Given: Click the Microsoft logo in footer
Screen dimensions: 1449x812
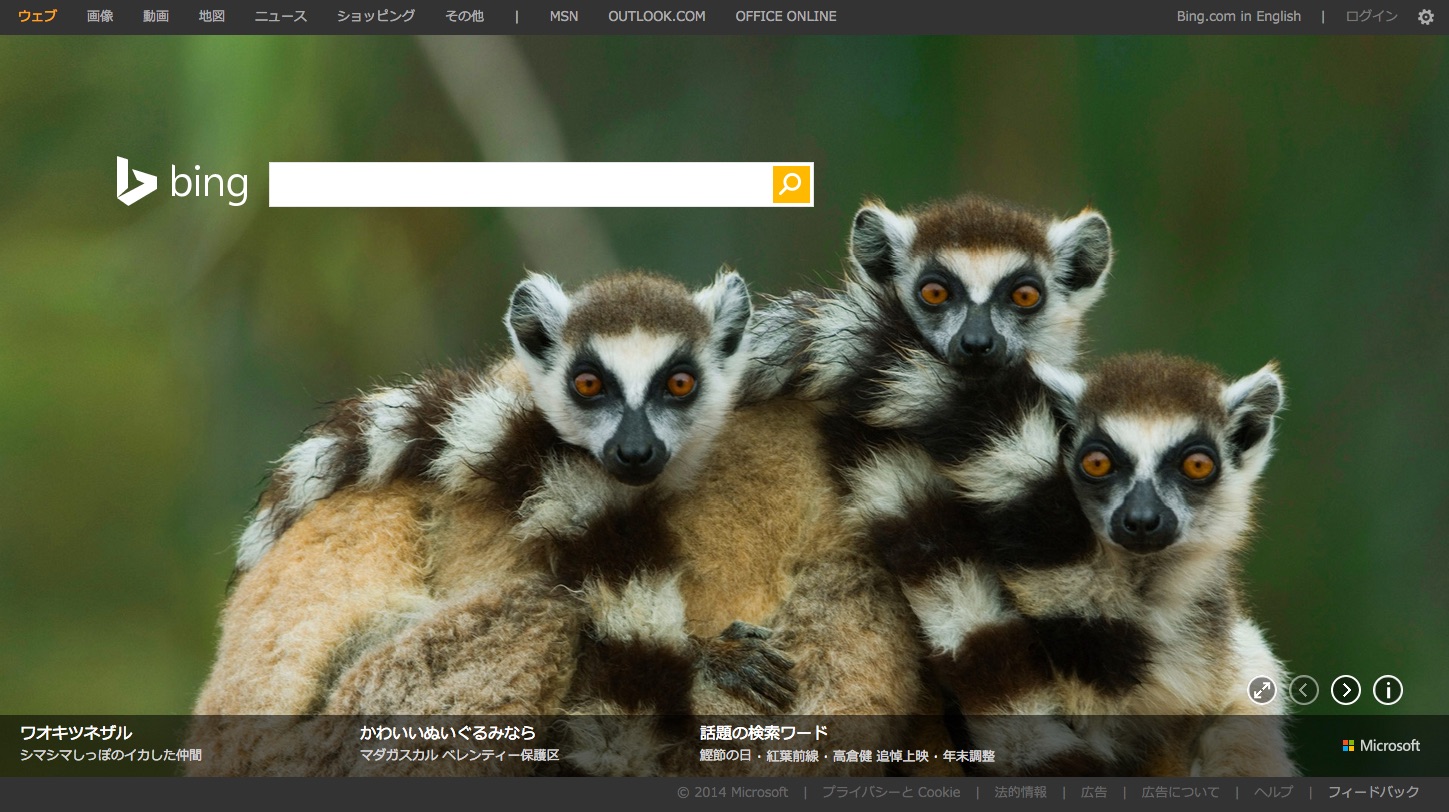Looking at the screenshot, I should 1381,746.
